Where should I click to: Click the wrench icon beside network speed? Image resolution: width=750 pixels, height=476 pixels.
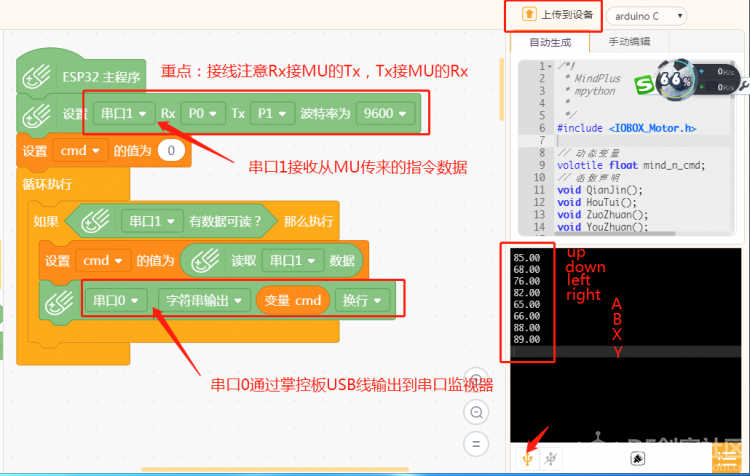point(744,86)
